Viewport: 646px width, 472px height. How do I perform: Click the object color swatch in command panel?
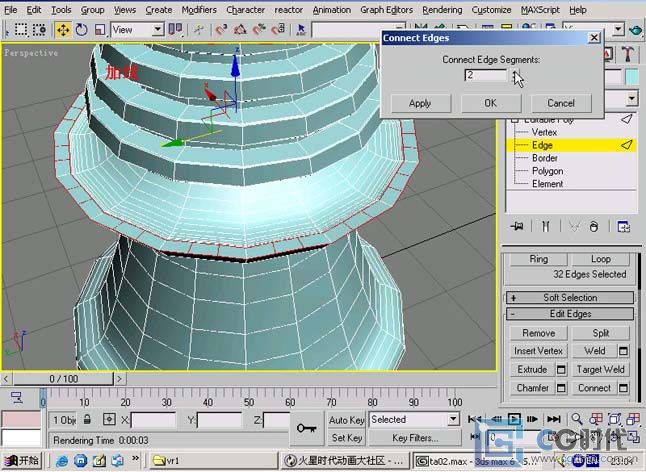click(x=632, y=77)
